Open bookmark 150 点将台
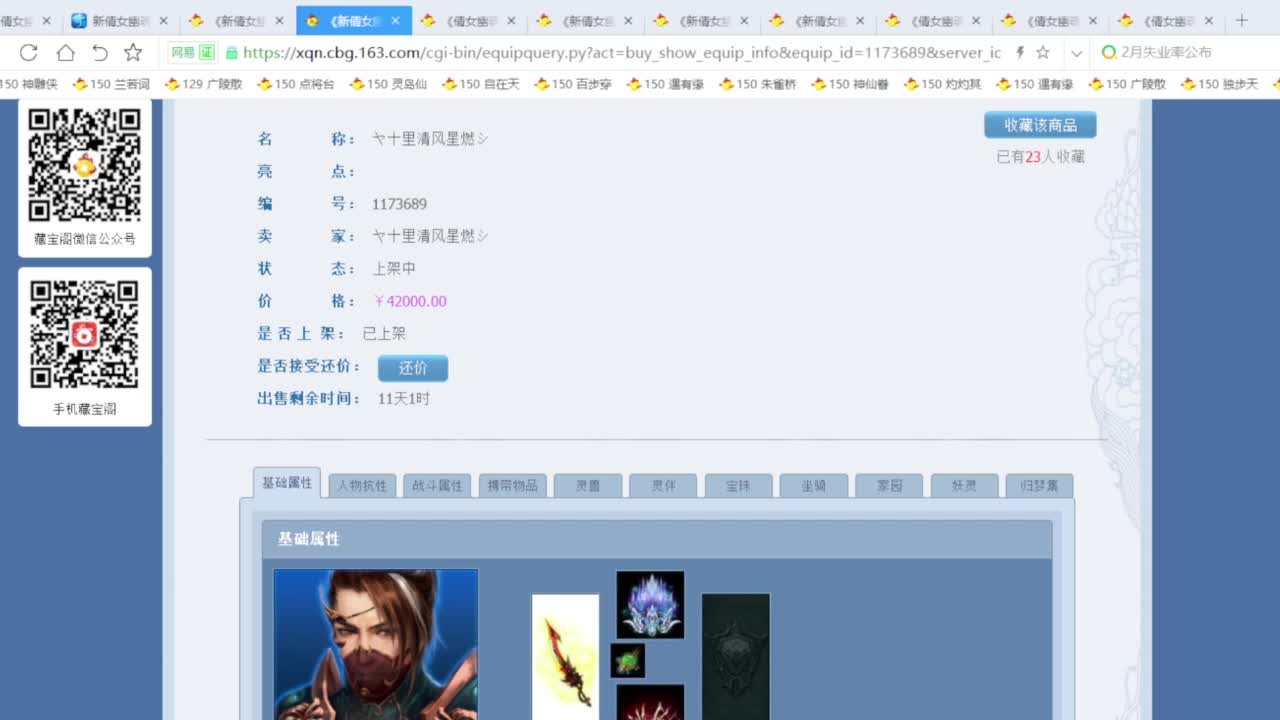Screen dimensions: 1280x720 coord(297,84)
